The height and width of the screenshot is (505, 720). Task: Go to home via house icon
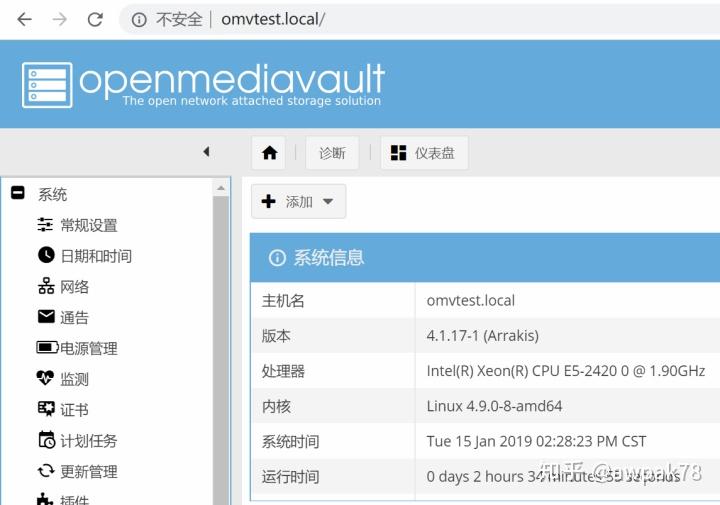click(x=269, y=153)
